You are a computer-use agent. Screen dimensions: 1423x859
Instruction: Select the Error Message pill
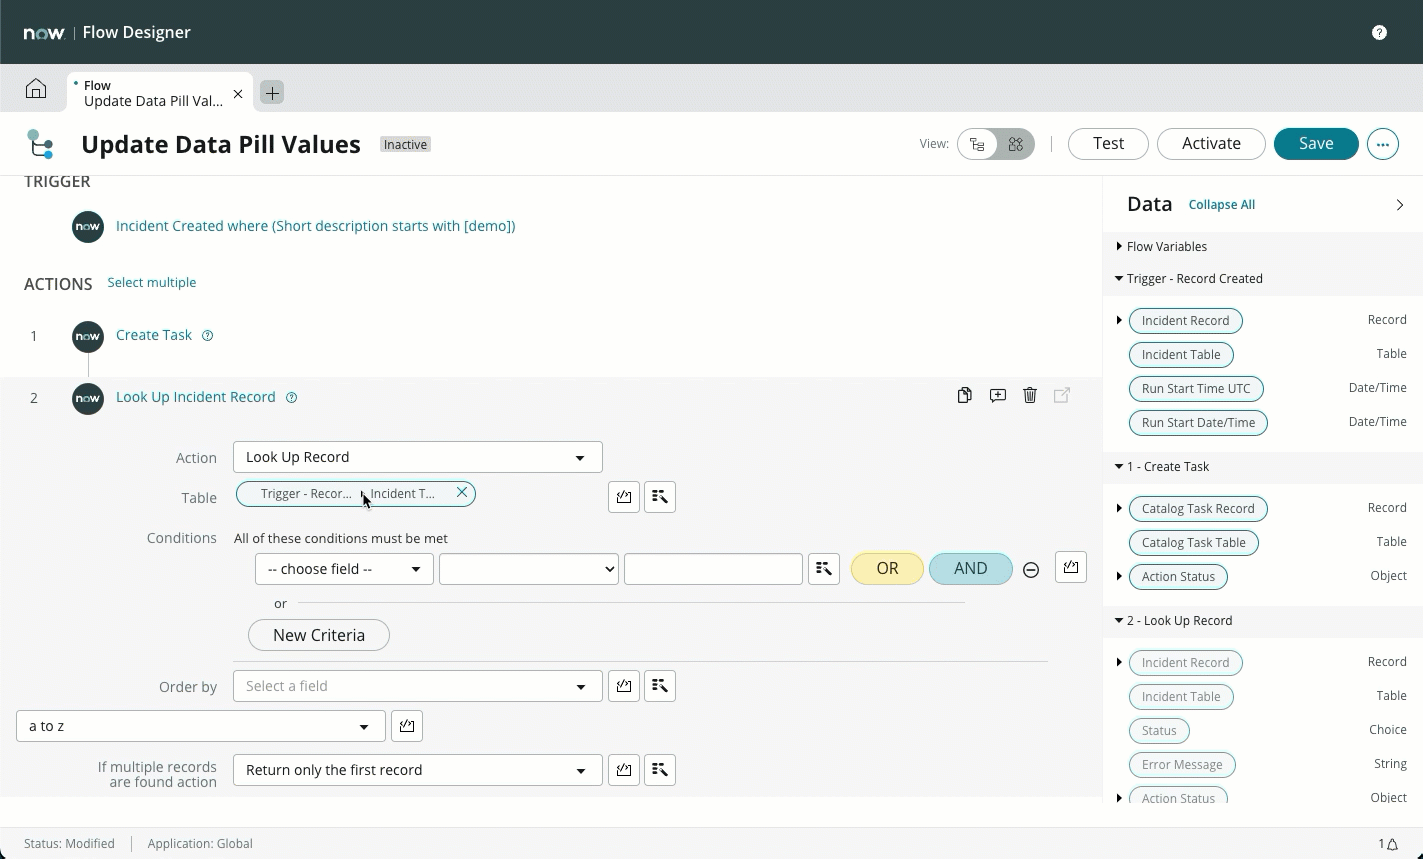point(1182,765)
